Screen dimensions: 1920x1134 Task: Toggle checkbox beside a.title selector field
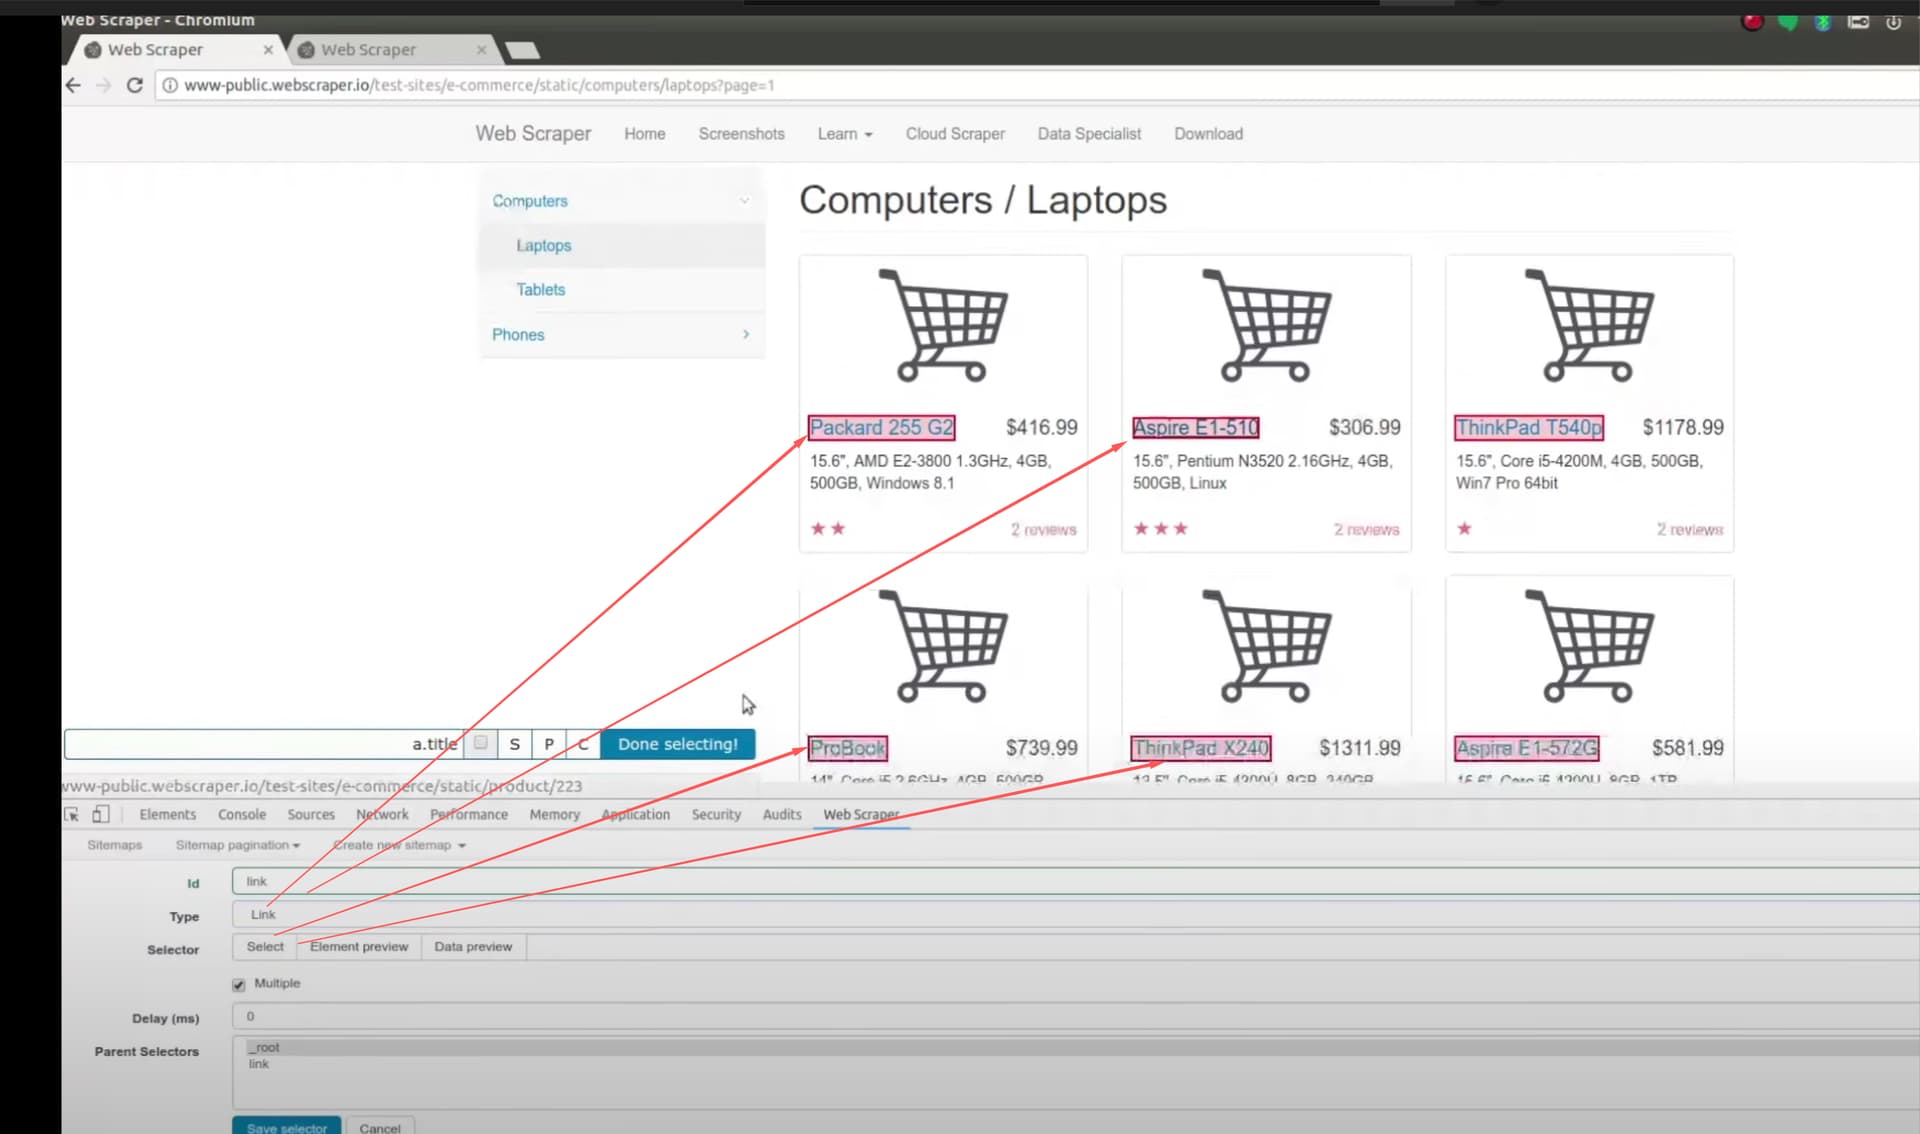click(x=481, y=743)
